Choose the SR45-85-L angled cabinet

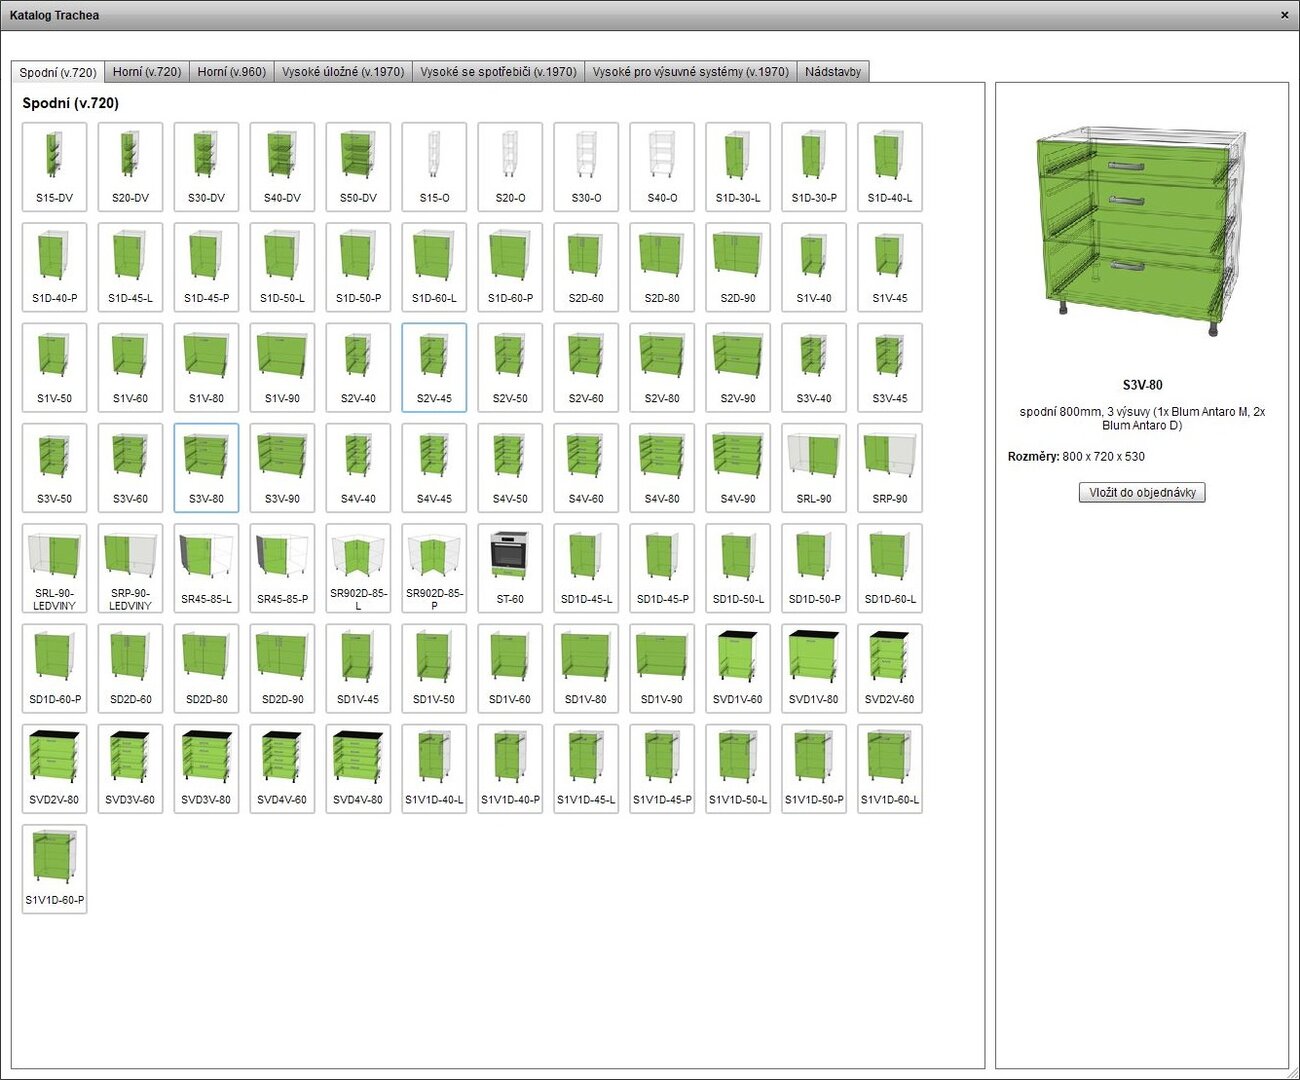click(206, 567)
